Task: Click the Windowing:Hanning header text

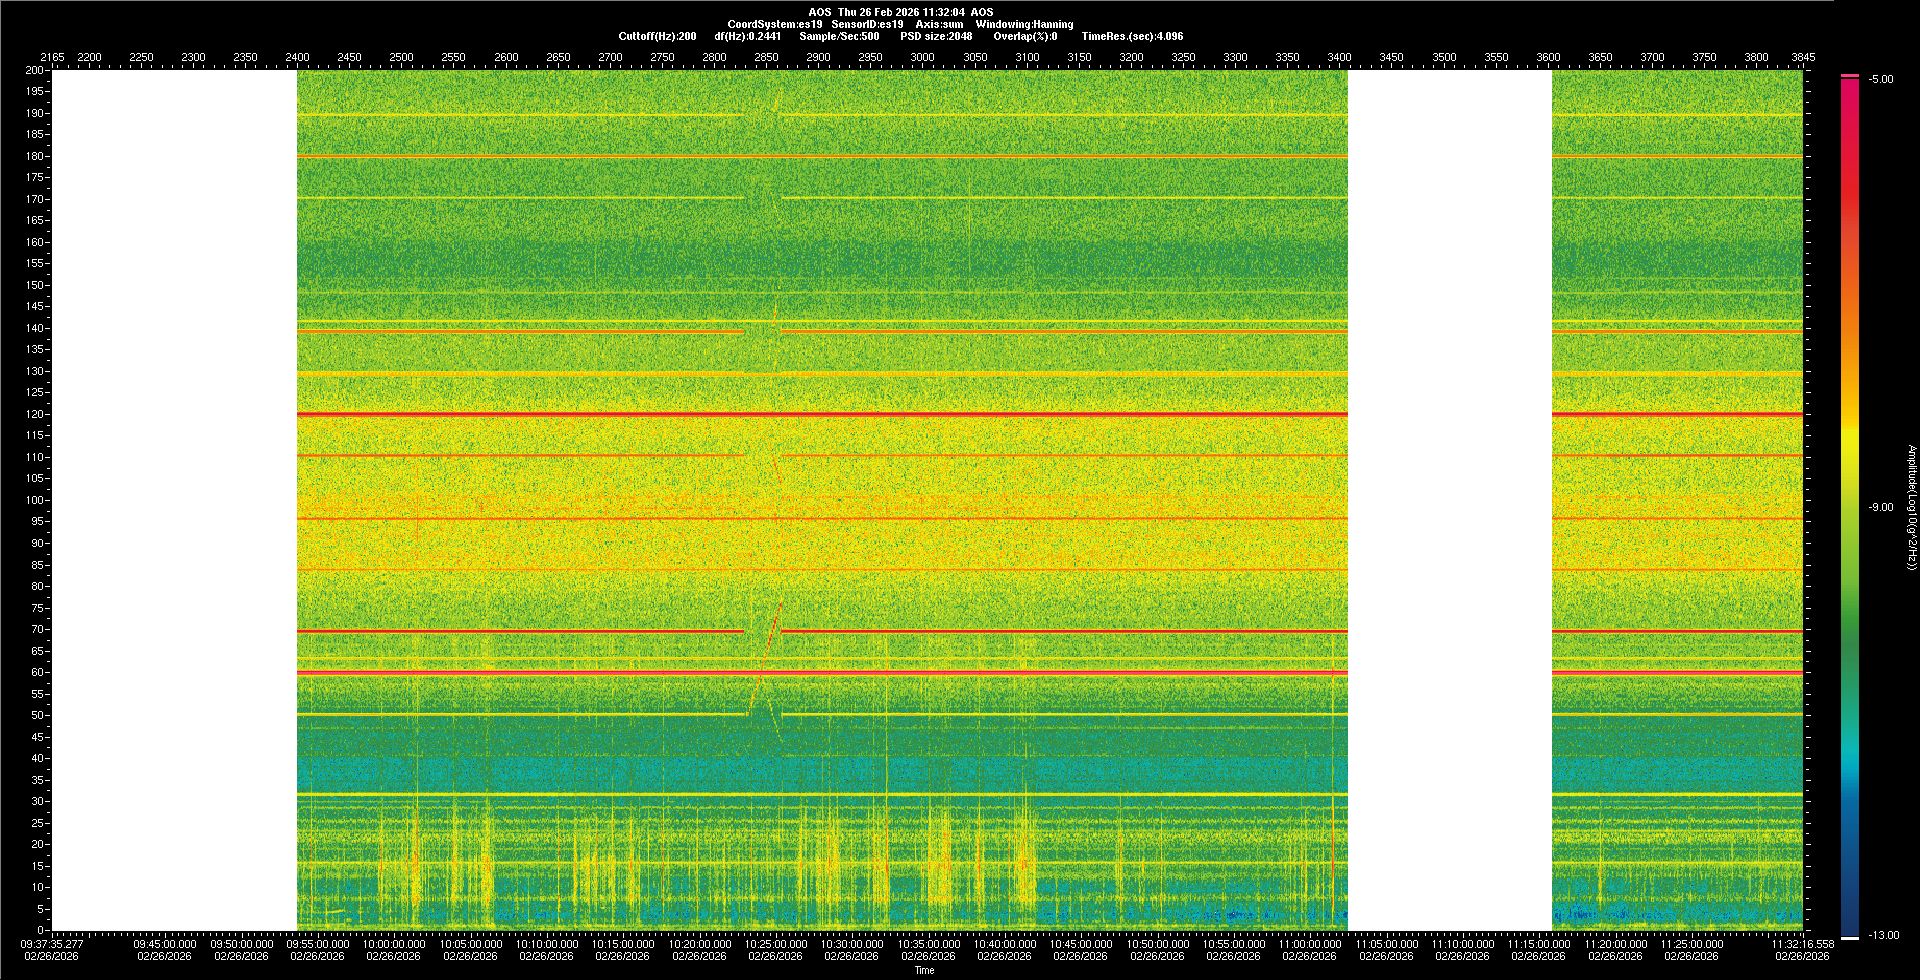Action: pyautogui.click(x=1024, y=24)
